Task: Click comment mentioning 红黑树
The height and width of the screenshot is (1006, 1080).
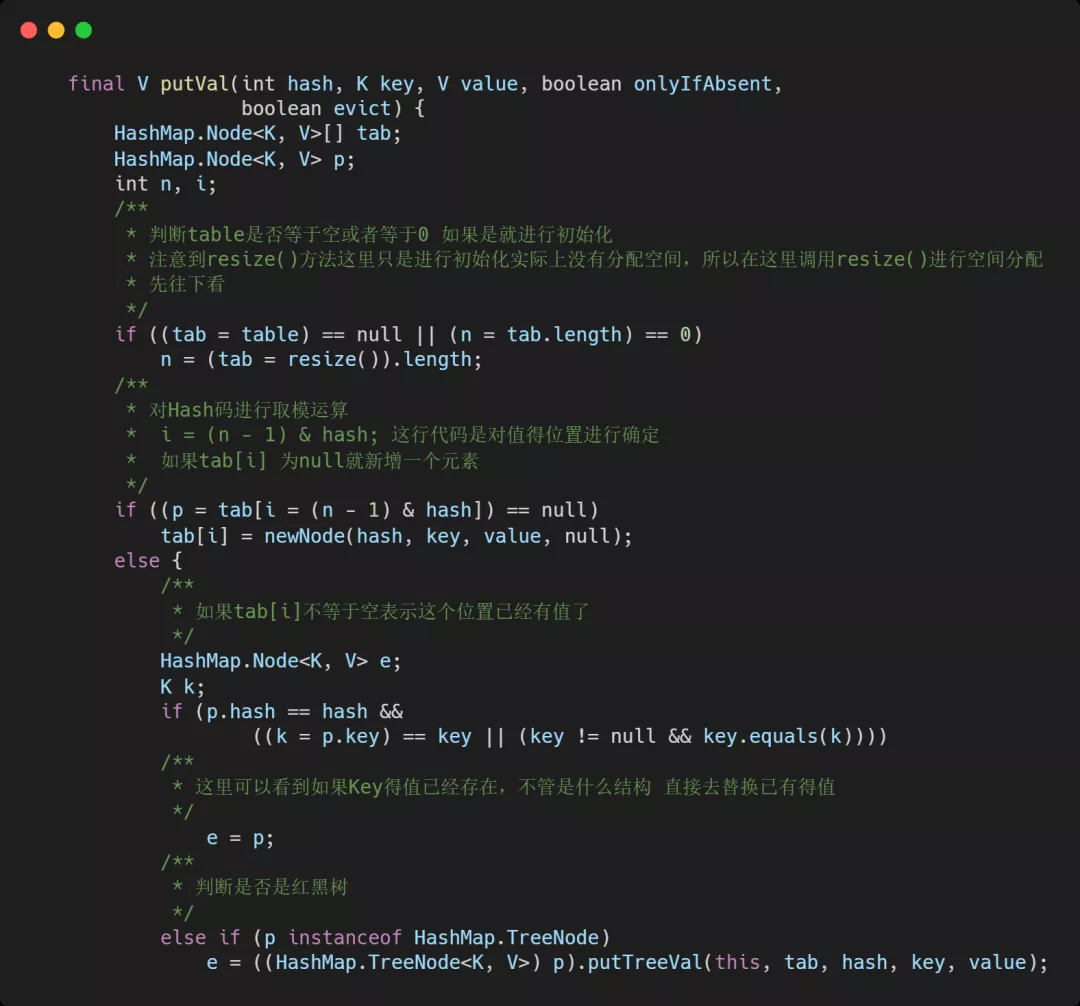Action: pyautogui.click(x=271, y=887)
